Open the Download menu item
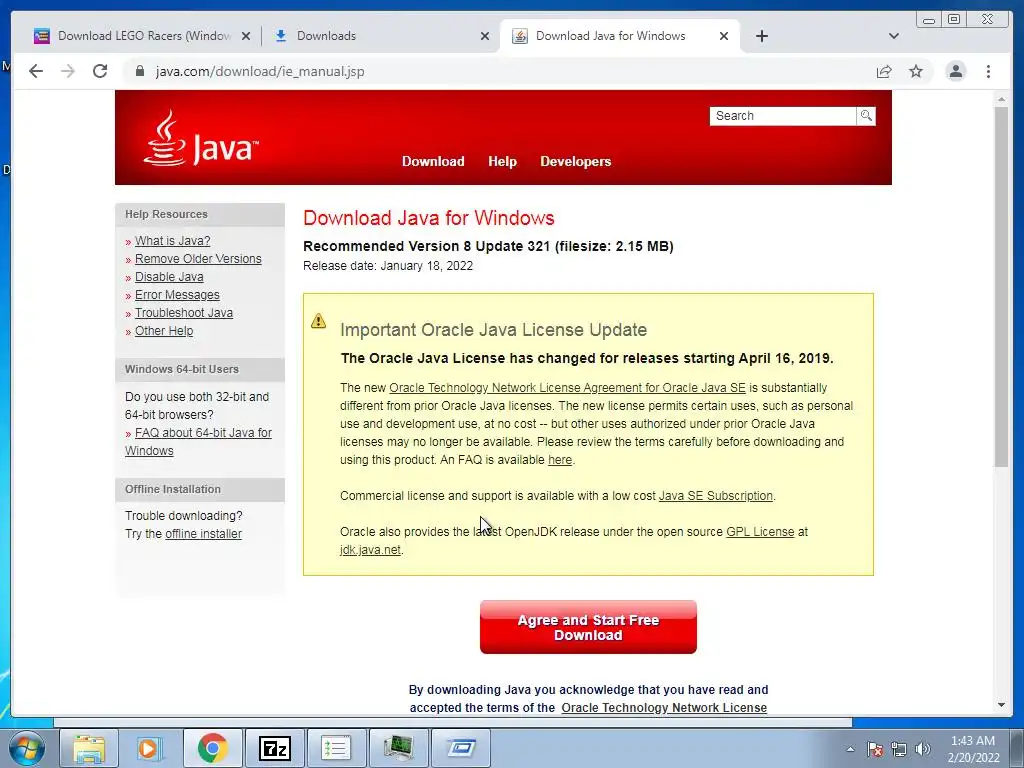1024x768 pixels. coord(433,161)
